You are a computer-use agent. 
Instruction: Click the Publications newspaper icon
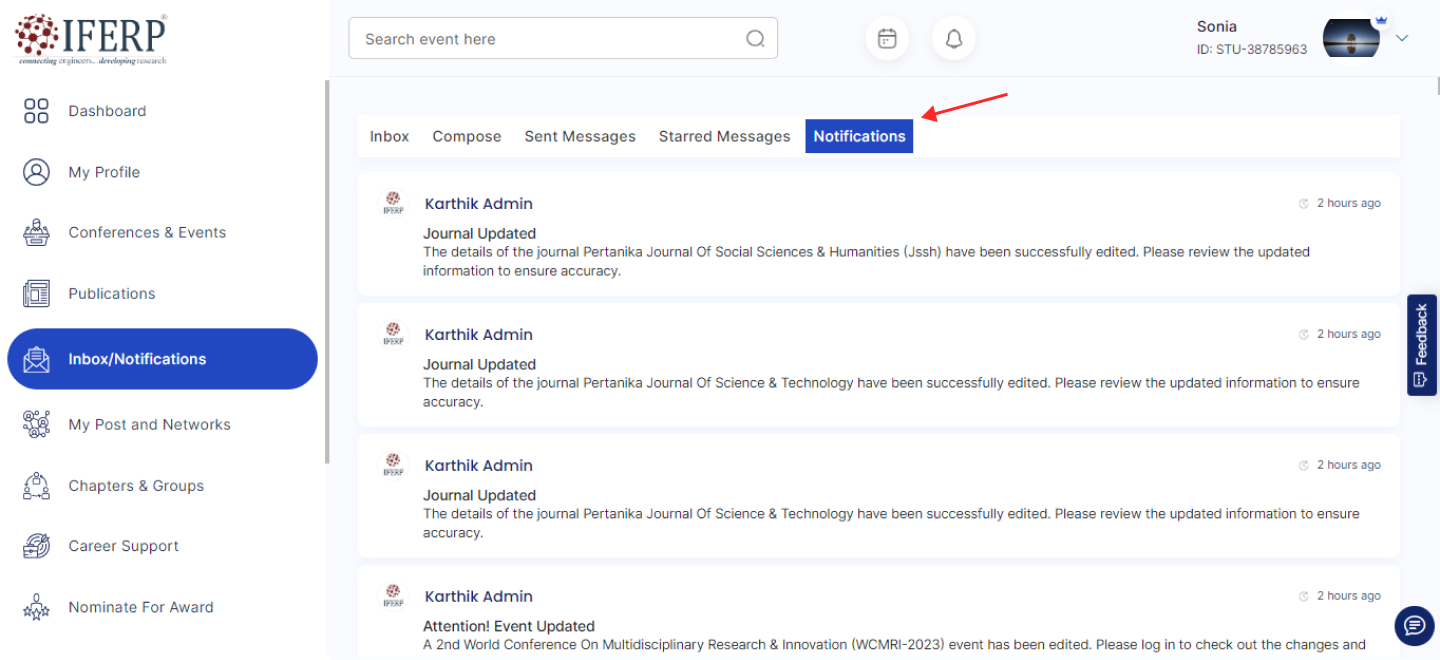(x=36, y=294)
